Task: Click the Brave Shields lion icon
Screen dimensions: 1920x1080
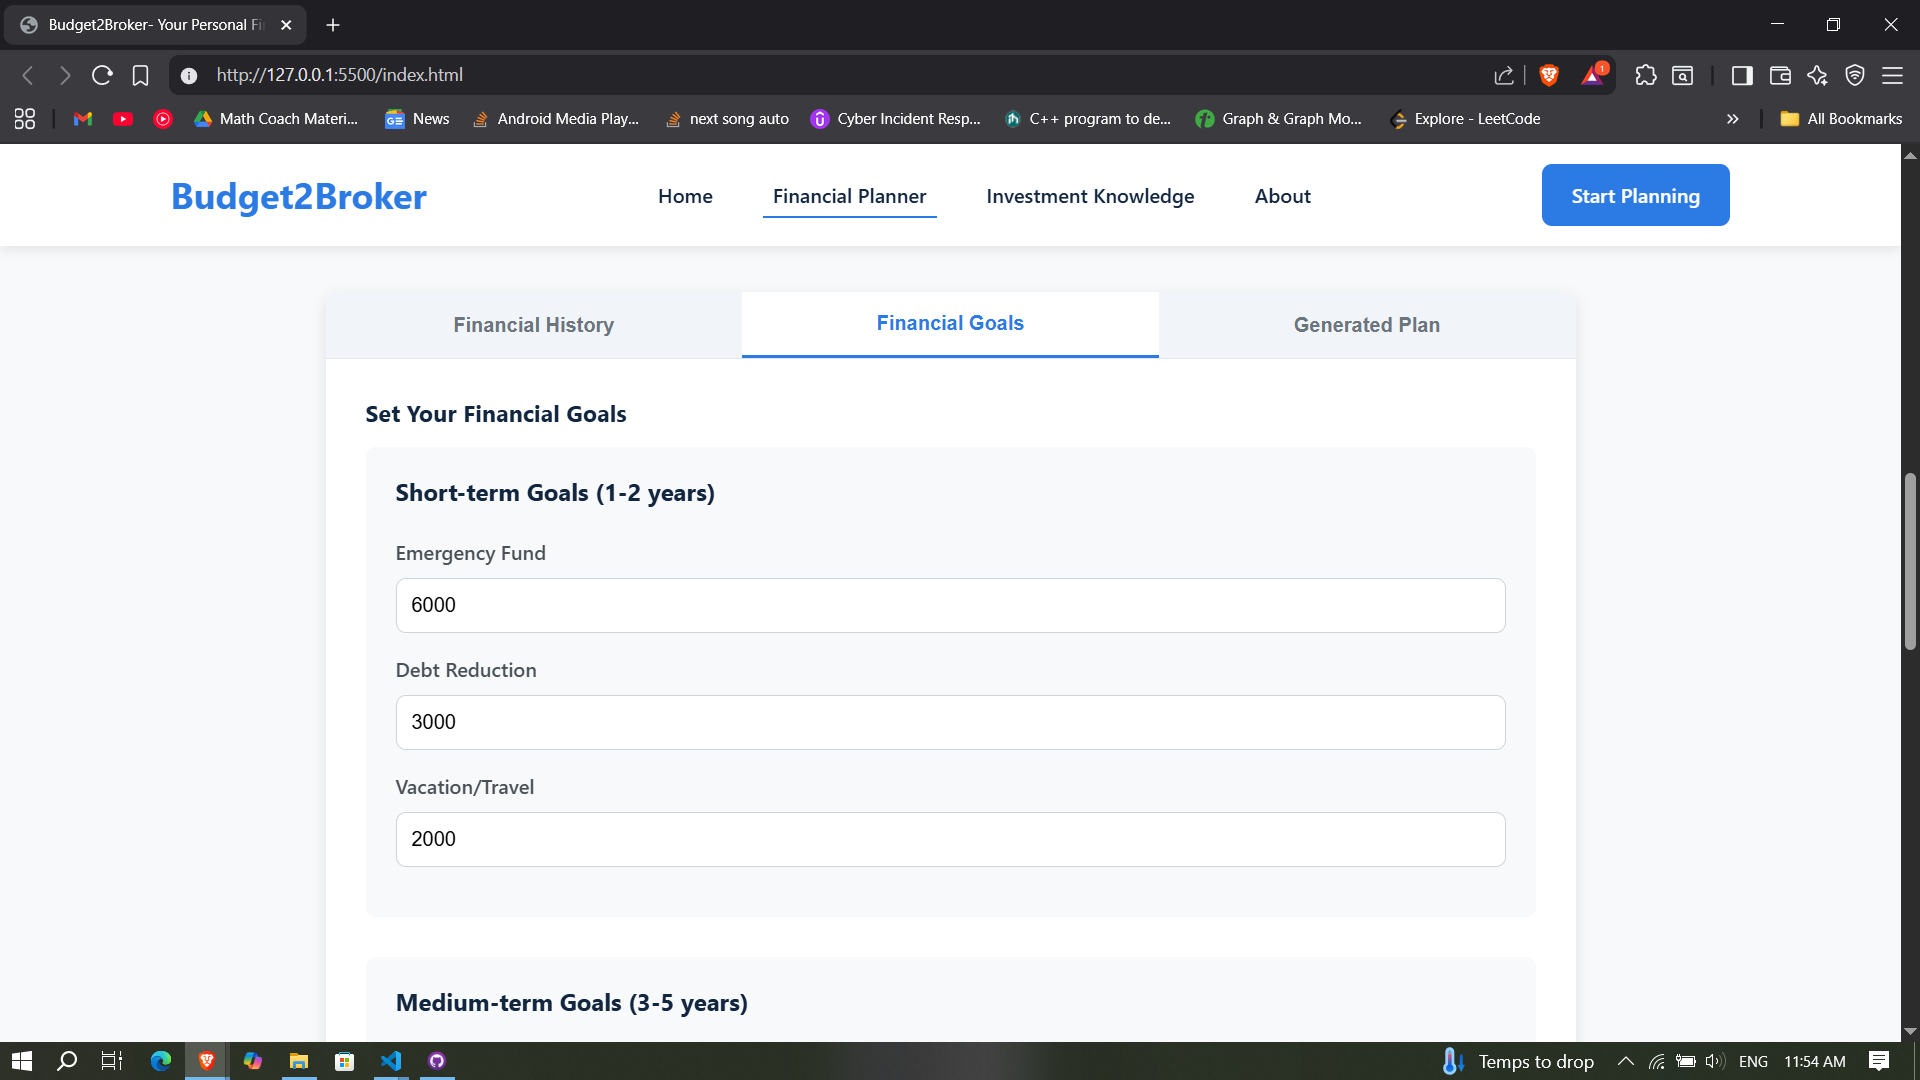Action: 1549,75
